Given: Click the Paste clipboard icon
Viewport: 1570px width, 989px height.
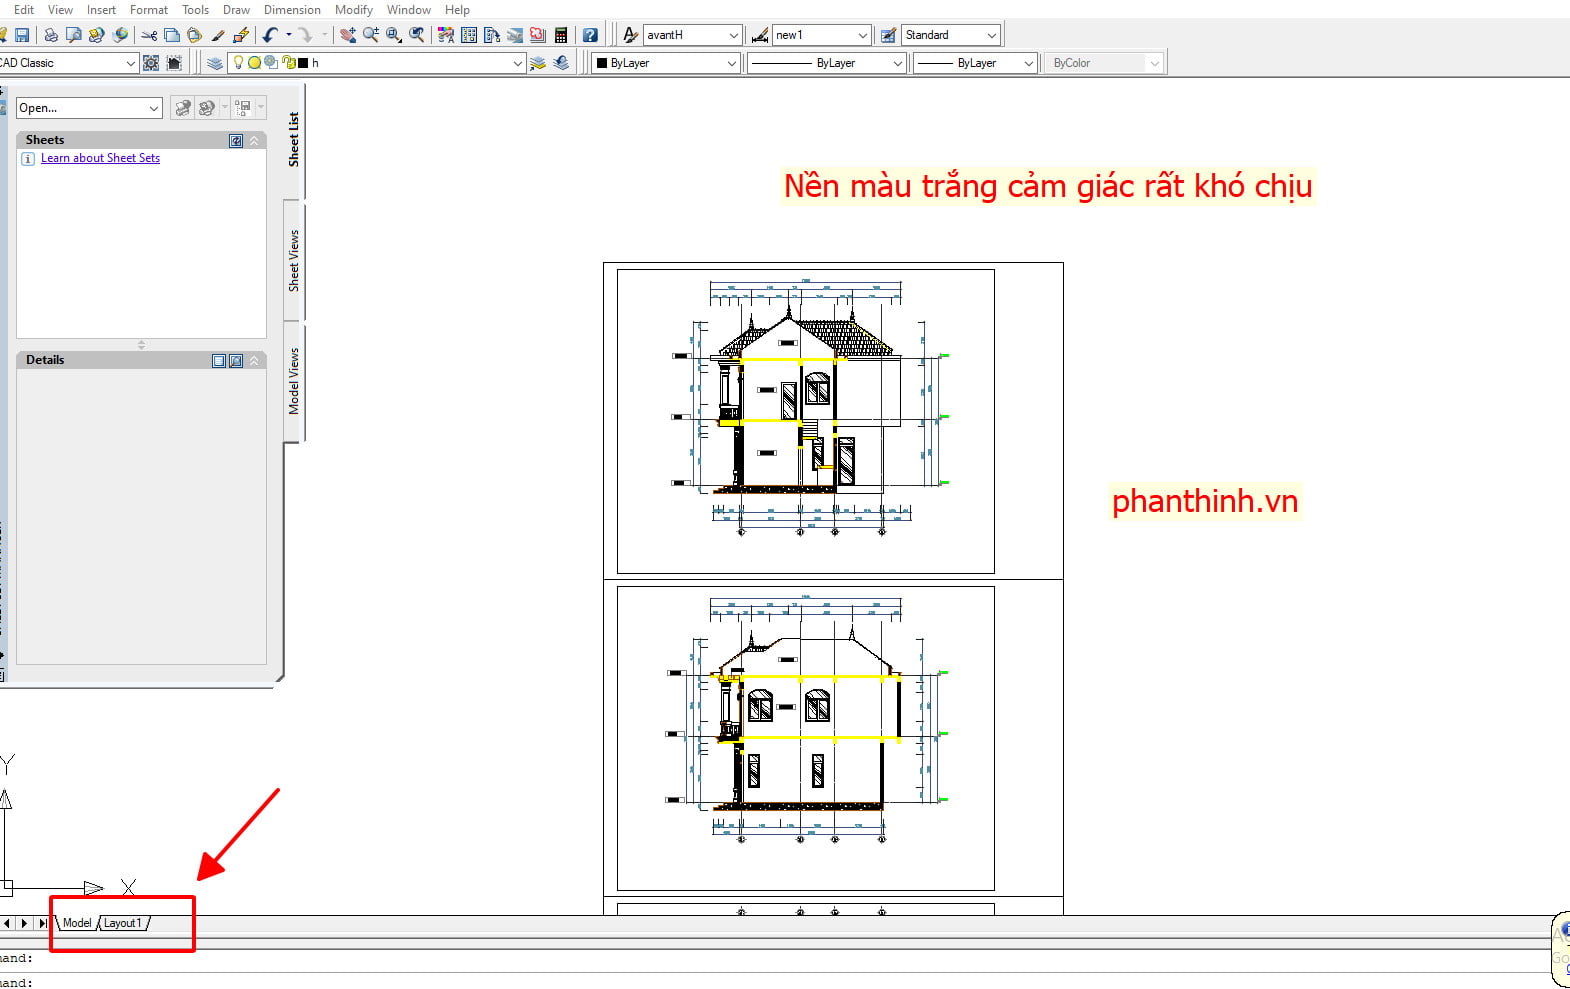Looking at the screenshot, I should point(195,35).
